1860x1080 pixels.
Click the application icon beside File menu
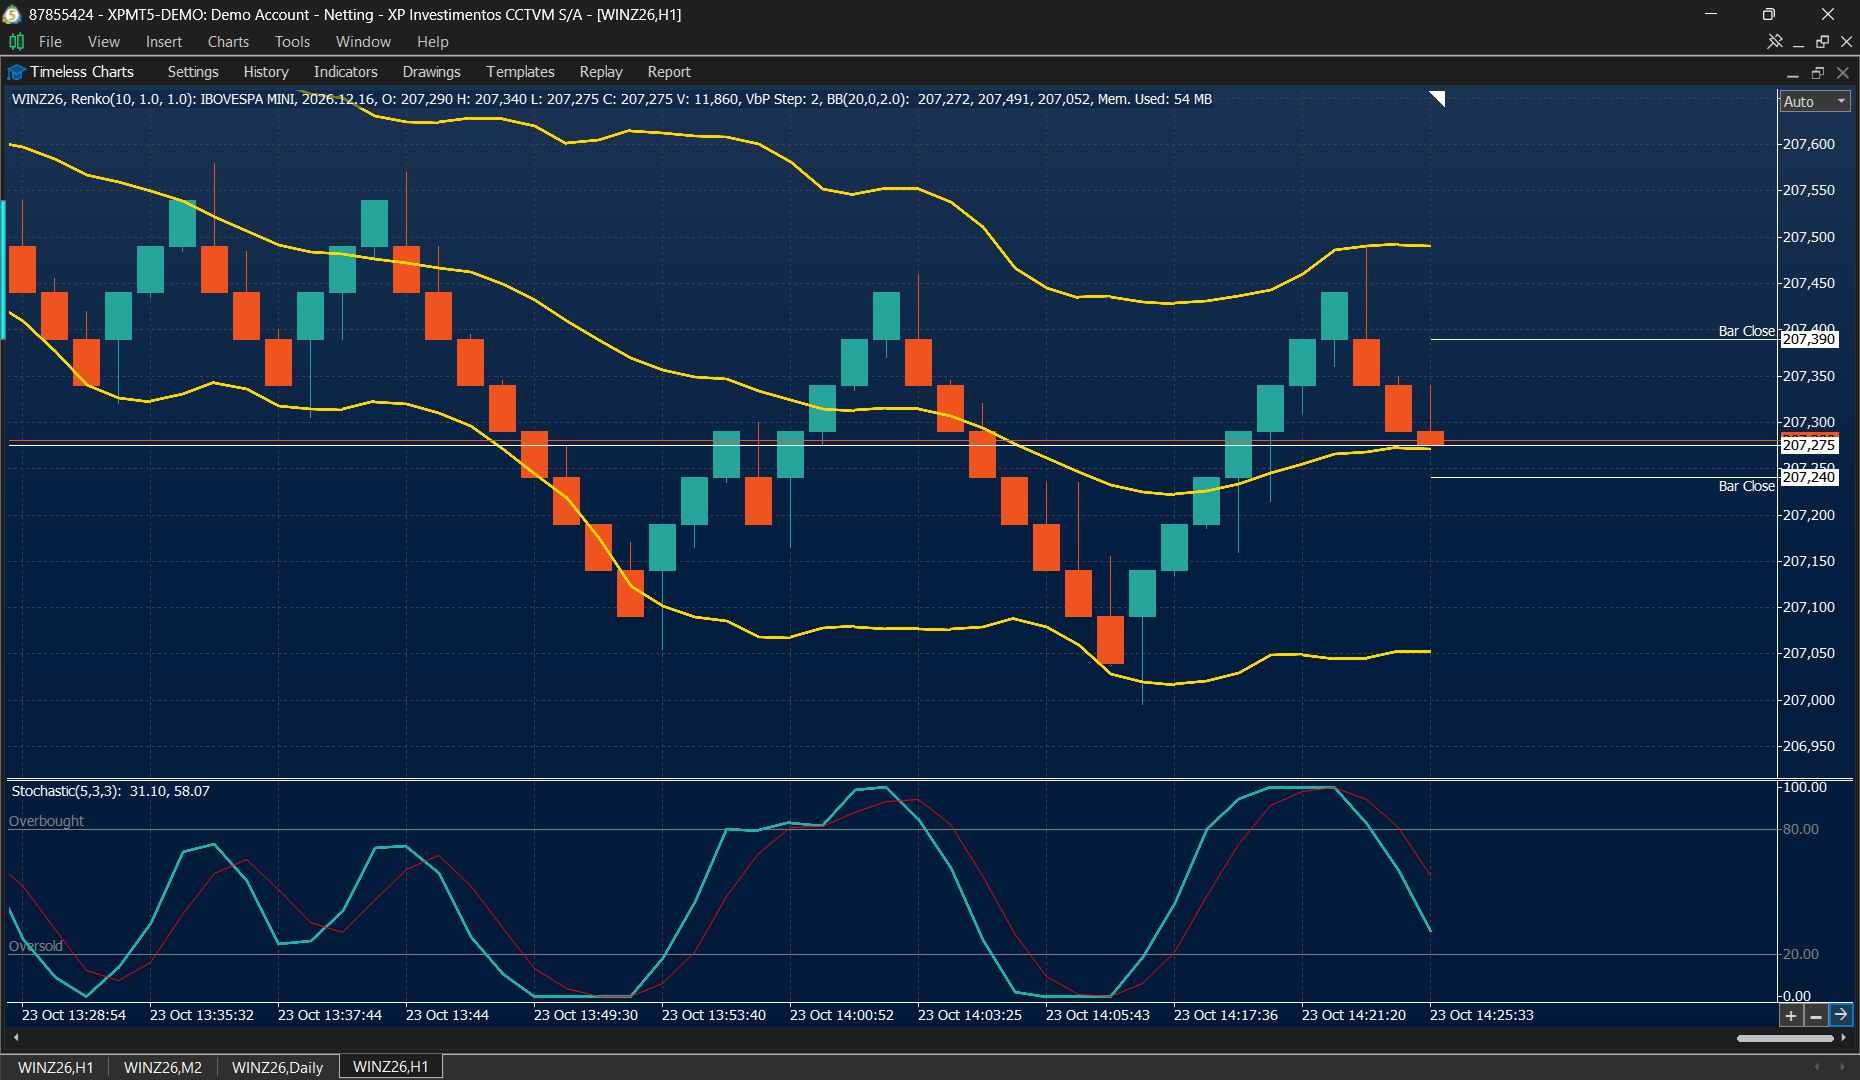point(16,41)
